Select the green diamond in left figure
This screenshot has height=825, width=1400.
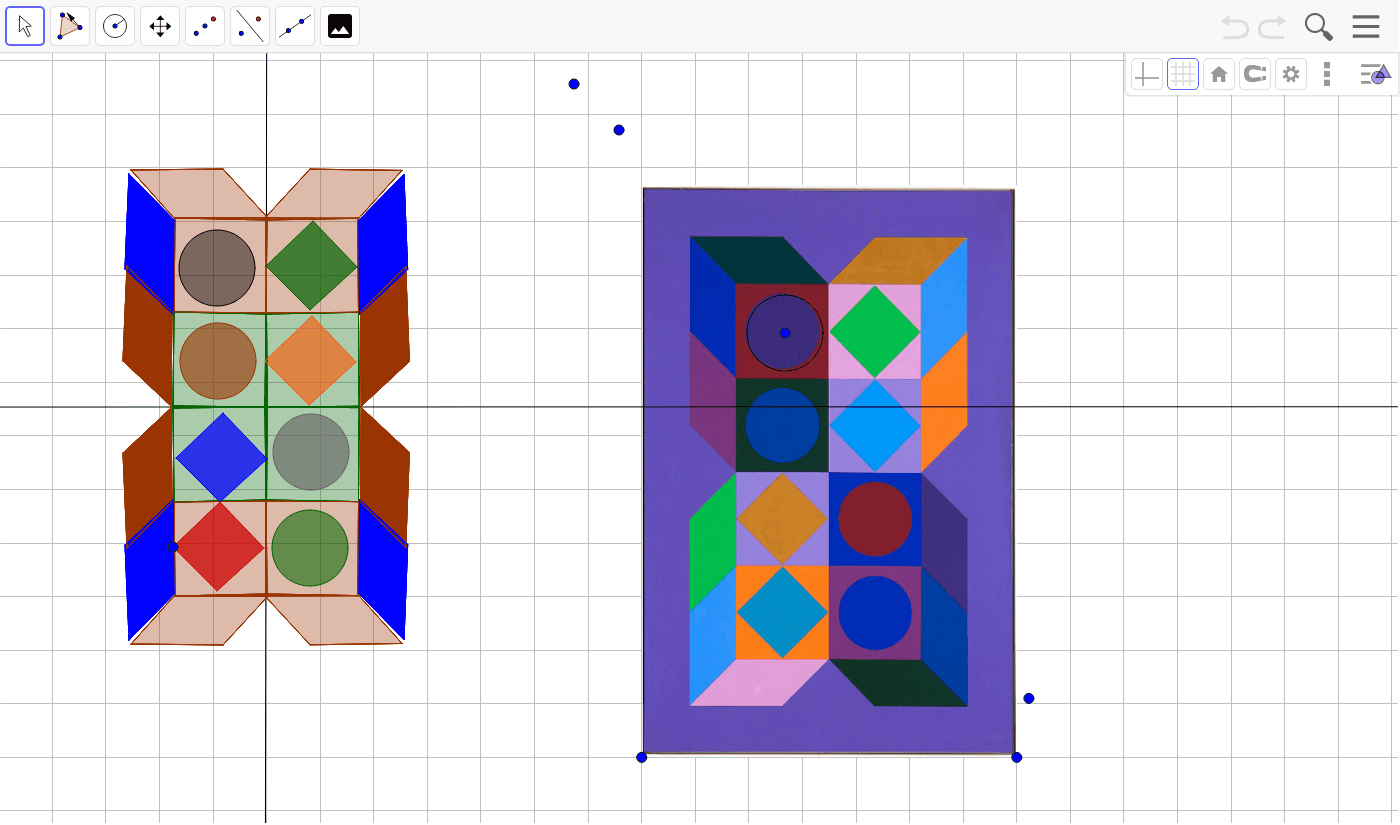tap(312, 265)
